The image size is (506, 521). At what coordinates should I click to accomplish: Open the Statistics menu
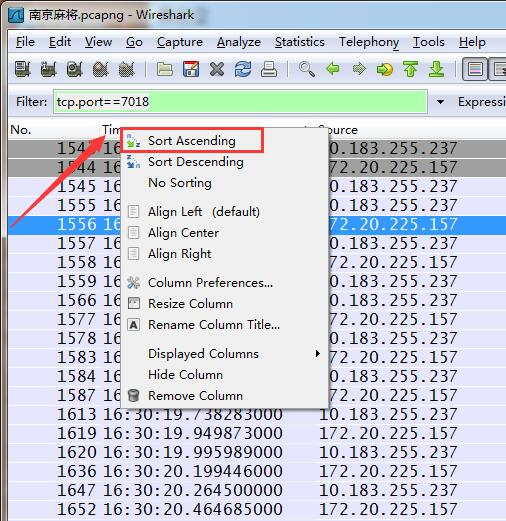click(x=300, y=42)
